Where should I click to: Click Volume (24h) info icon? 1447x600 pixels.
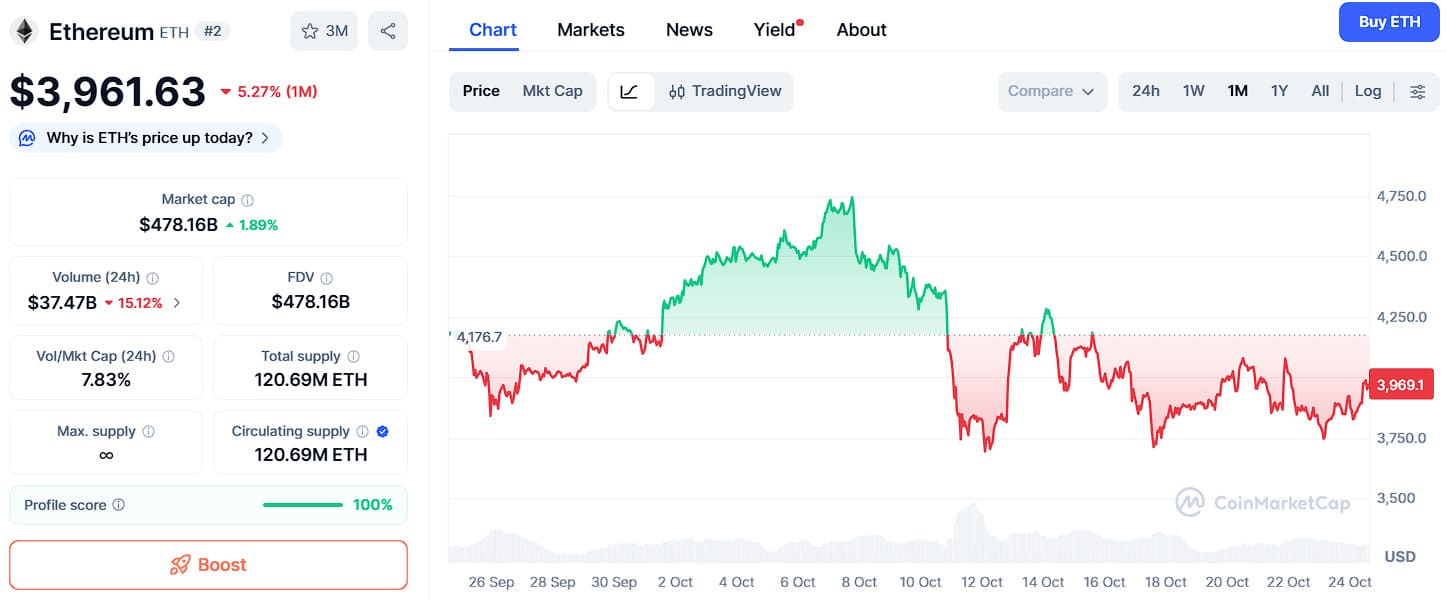coord(153,278)
